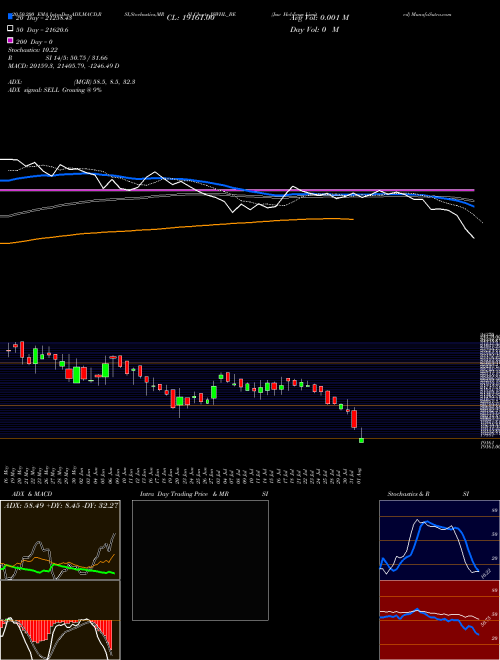The height and width of the screenshot is (660, 500).
Task: Click the blue 20 Day legend swatch
Action: click(10, 17)
